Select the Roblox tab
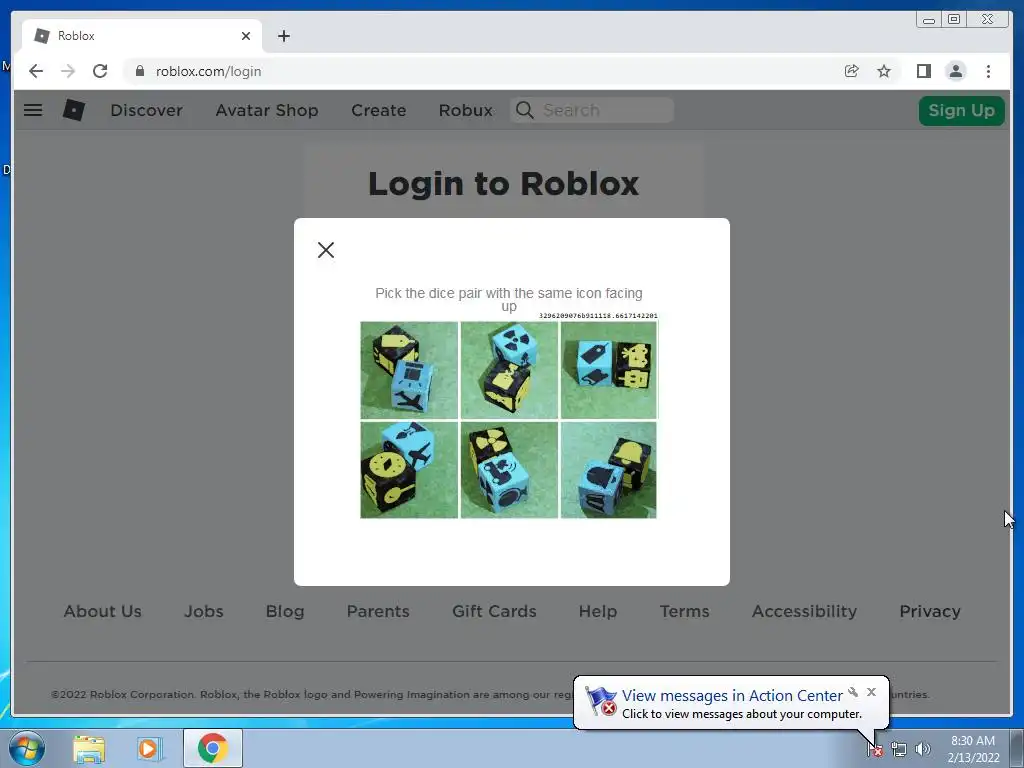 coord(142,36)
